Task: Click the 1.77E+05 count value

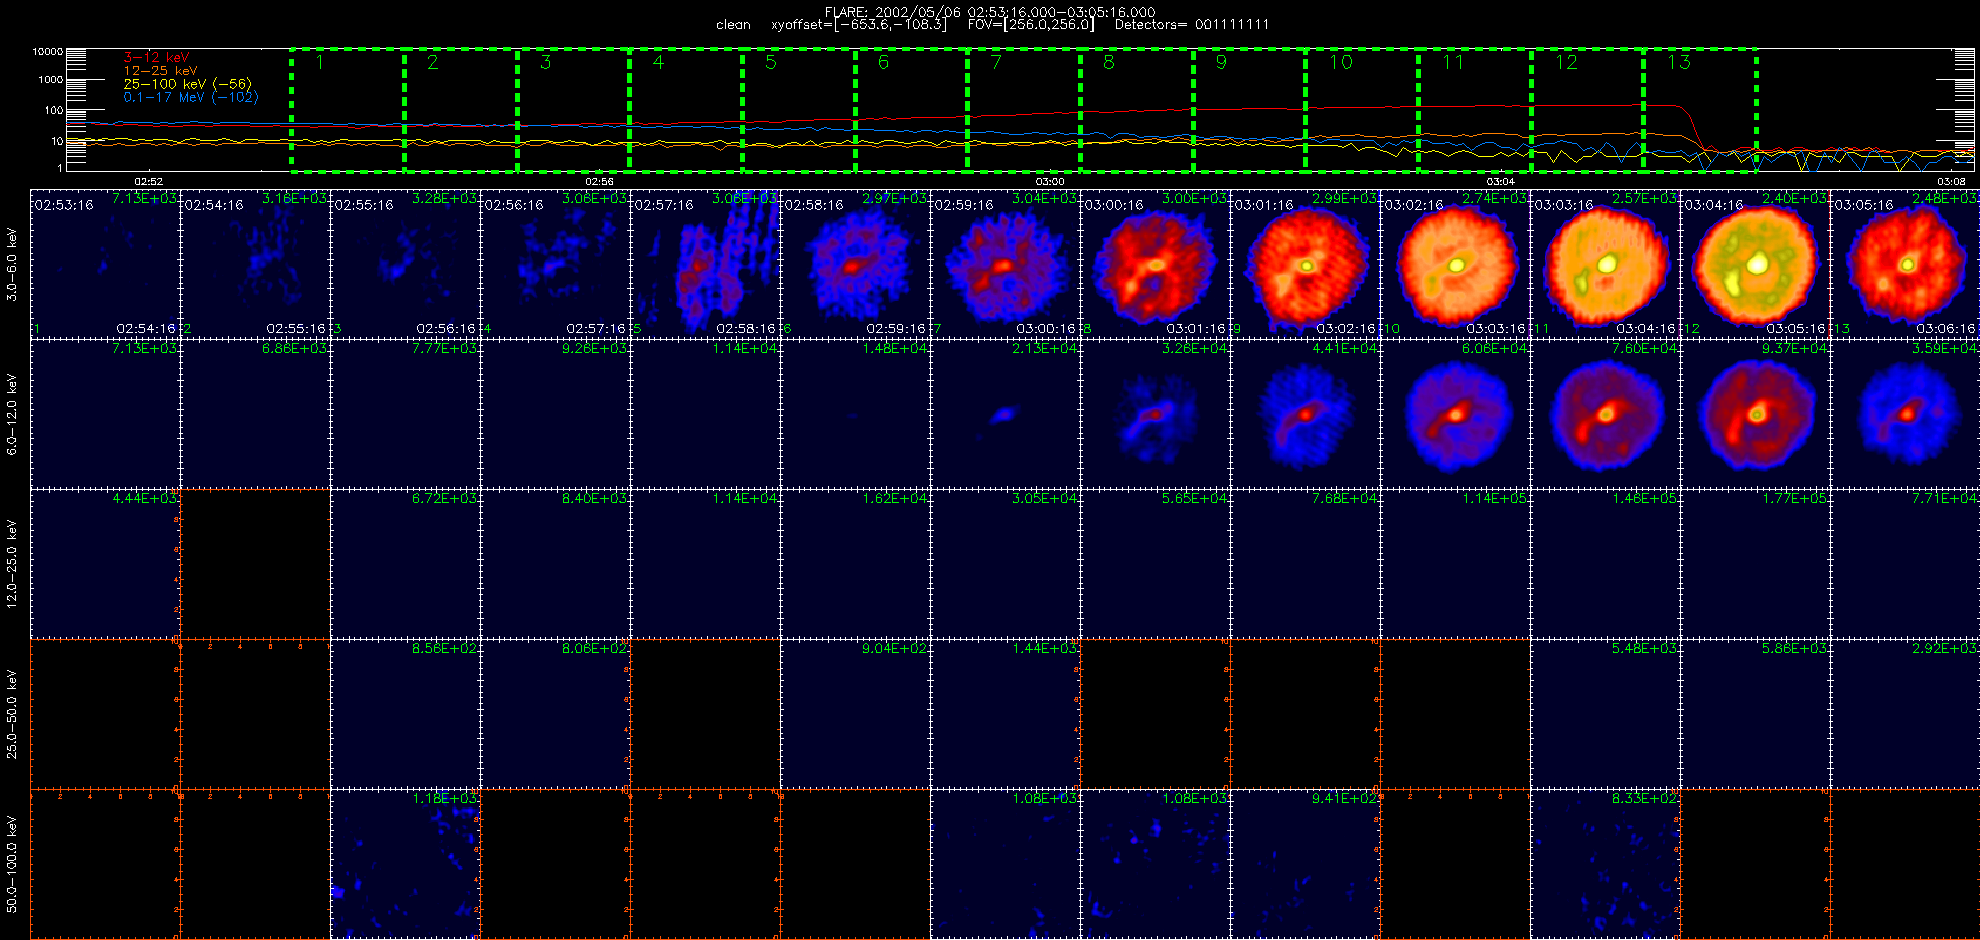Action: pyautogui.click(x=1795, y=498)
